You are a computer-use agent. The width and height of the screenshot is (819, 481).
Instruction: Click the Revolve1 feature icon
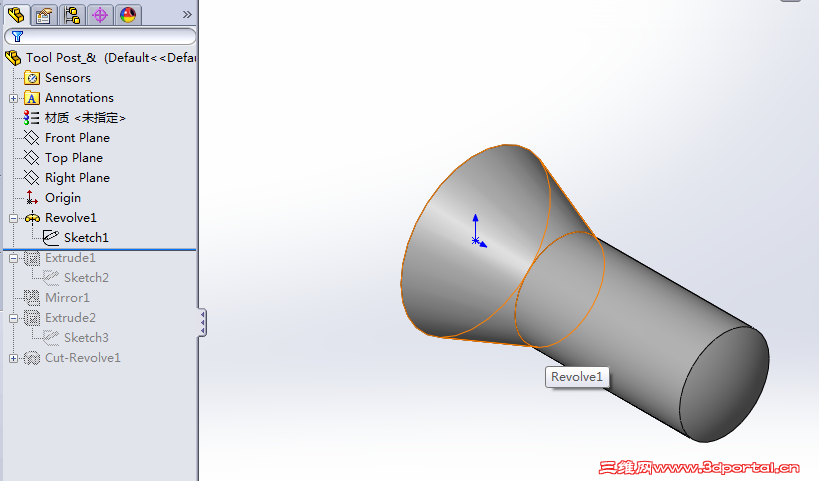pyautogui.click(x=32, y=218)
